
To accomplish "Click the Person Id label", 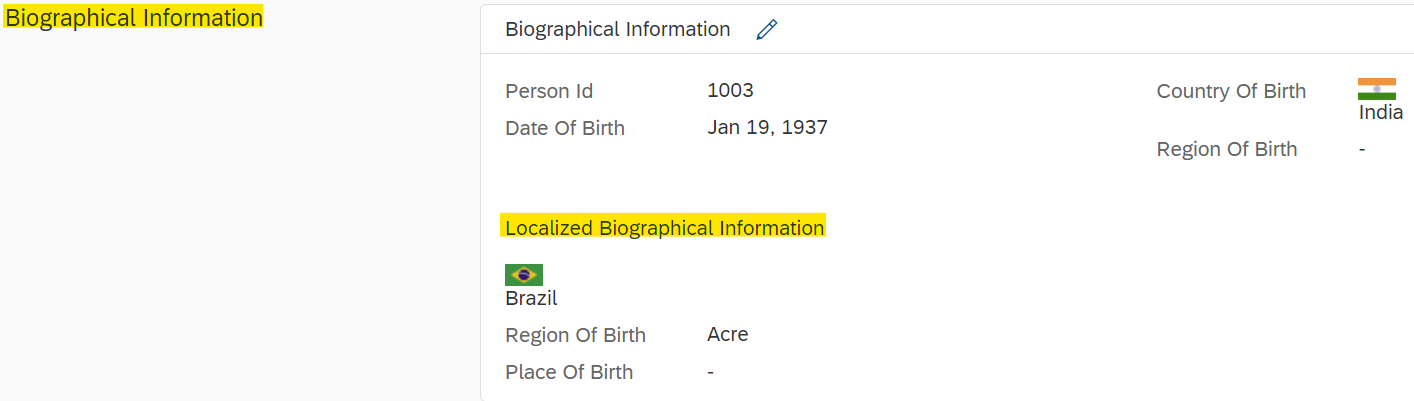I will 549,91.
